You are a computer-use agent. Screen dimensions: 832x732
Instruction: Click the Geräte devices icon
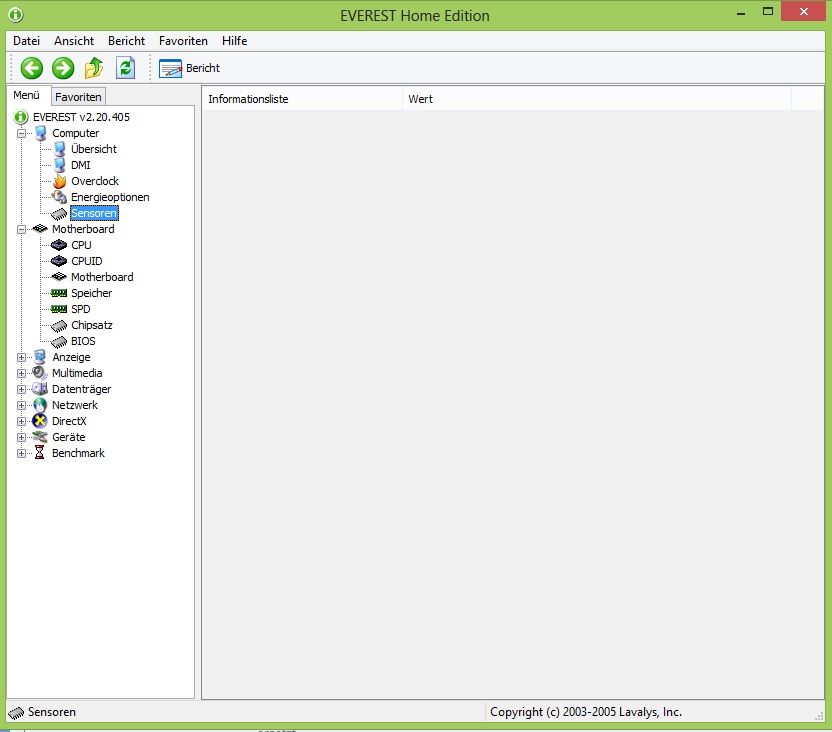tap(40, 437)
